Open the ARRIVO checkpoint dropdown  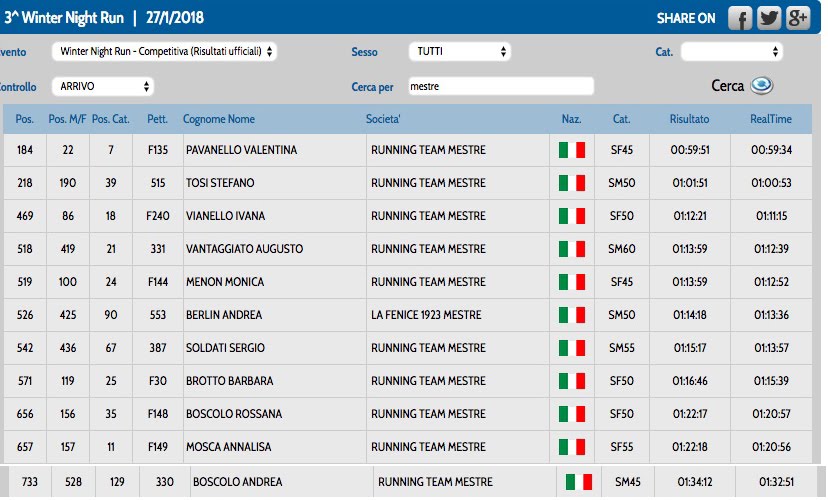(x=100, y=87)
